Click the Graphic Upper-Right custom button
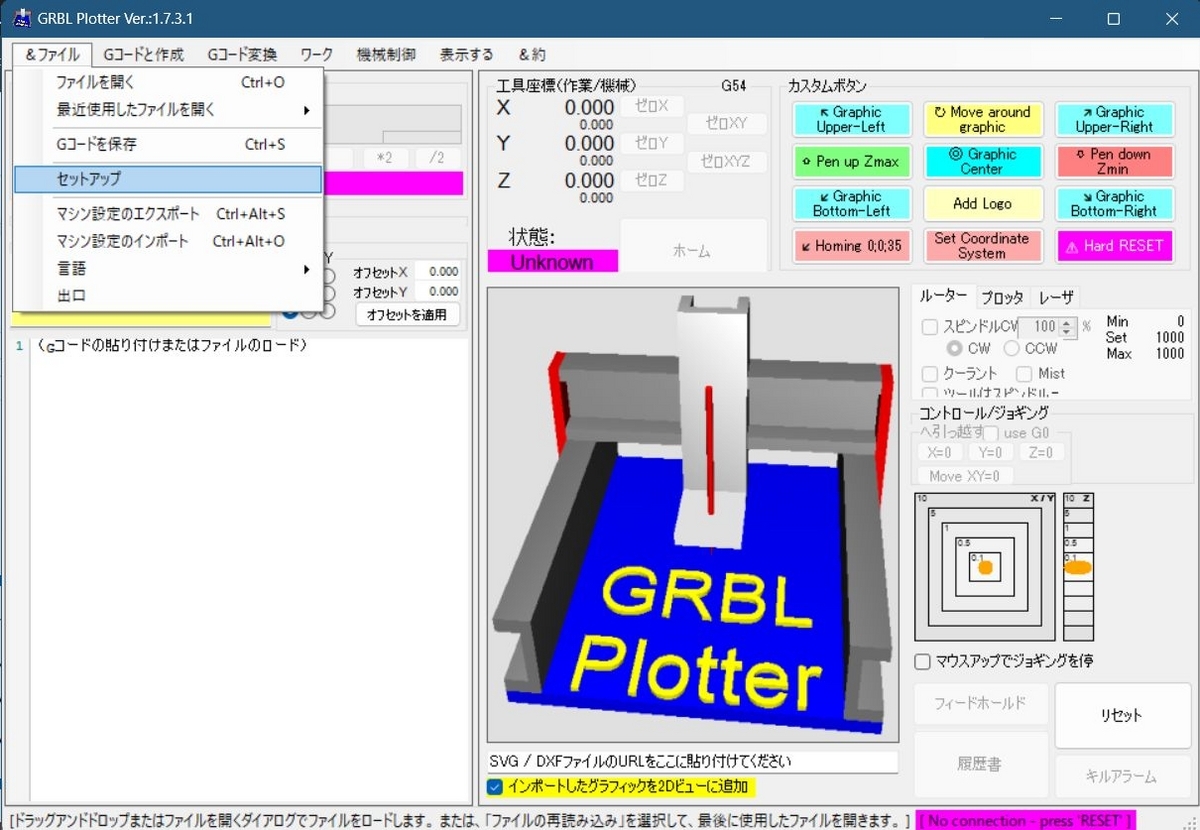 [1114, 119]
